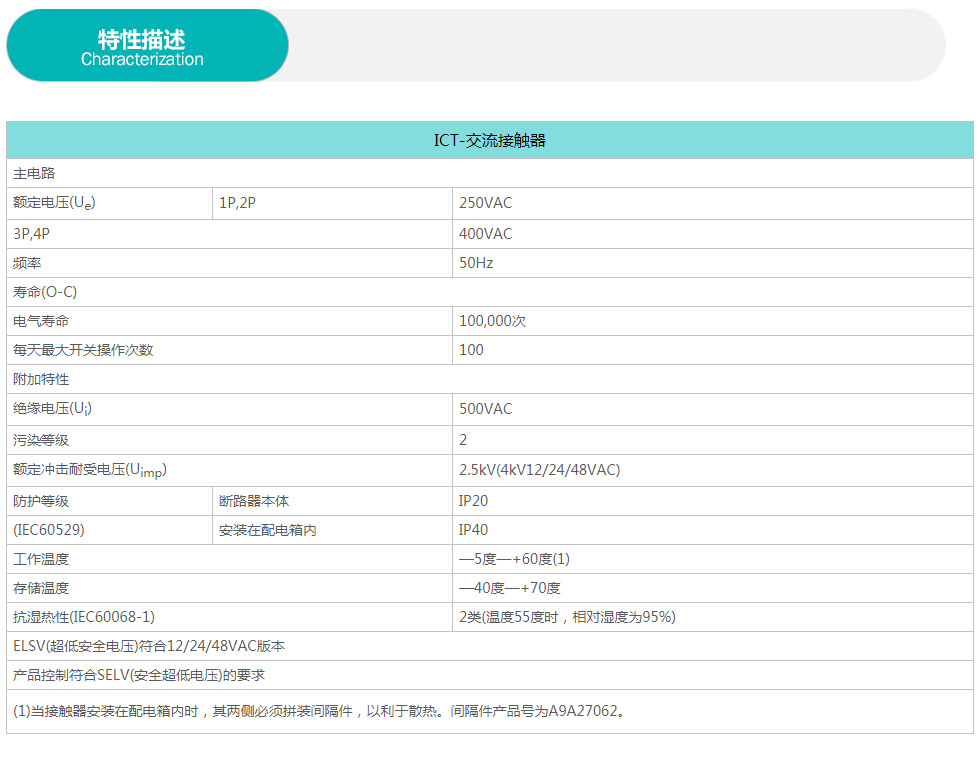Click the footnote mentioning A9A27062
980x767 pixels.
pos(319,711)
